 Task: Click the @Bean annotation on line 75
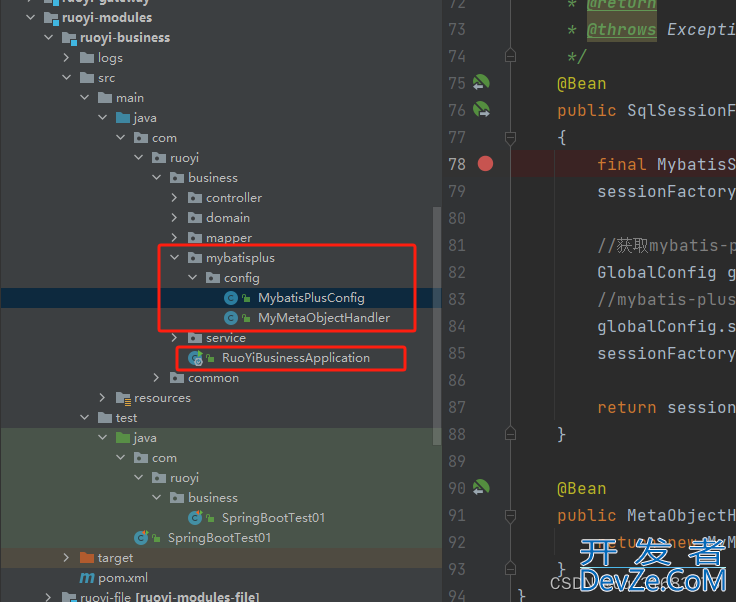tap(582, 84)
